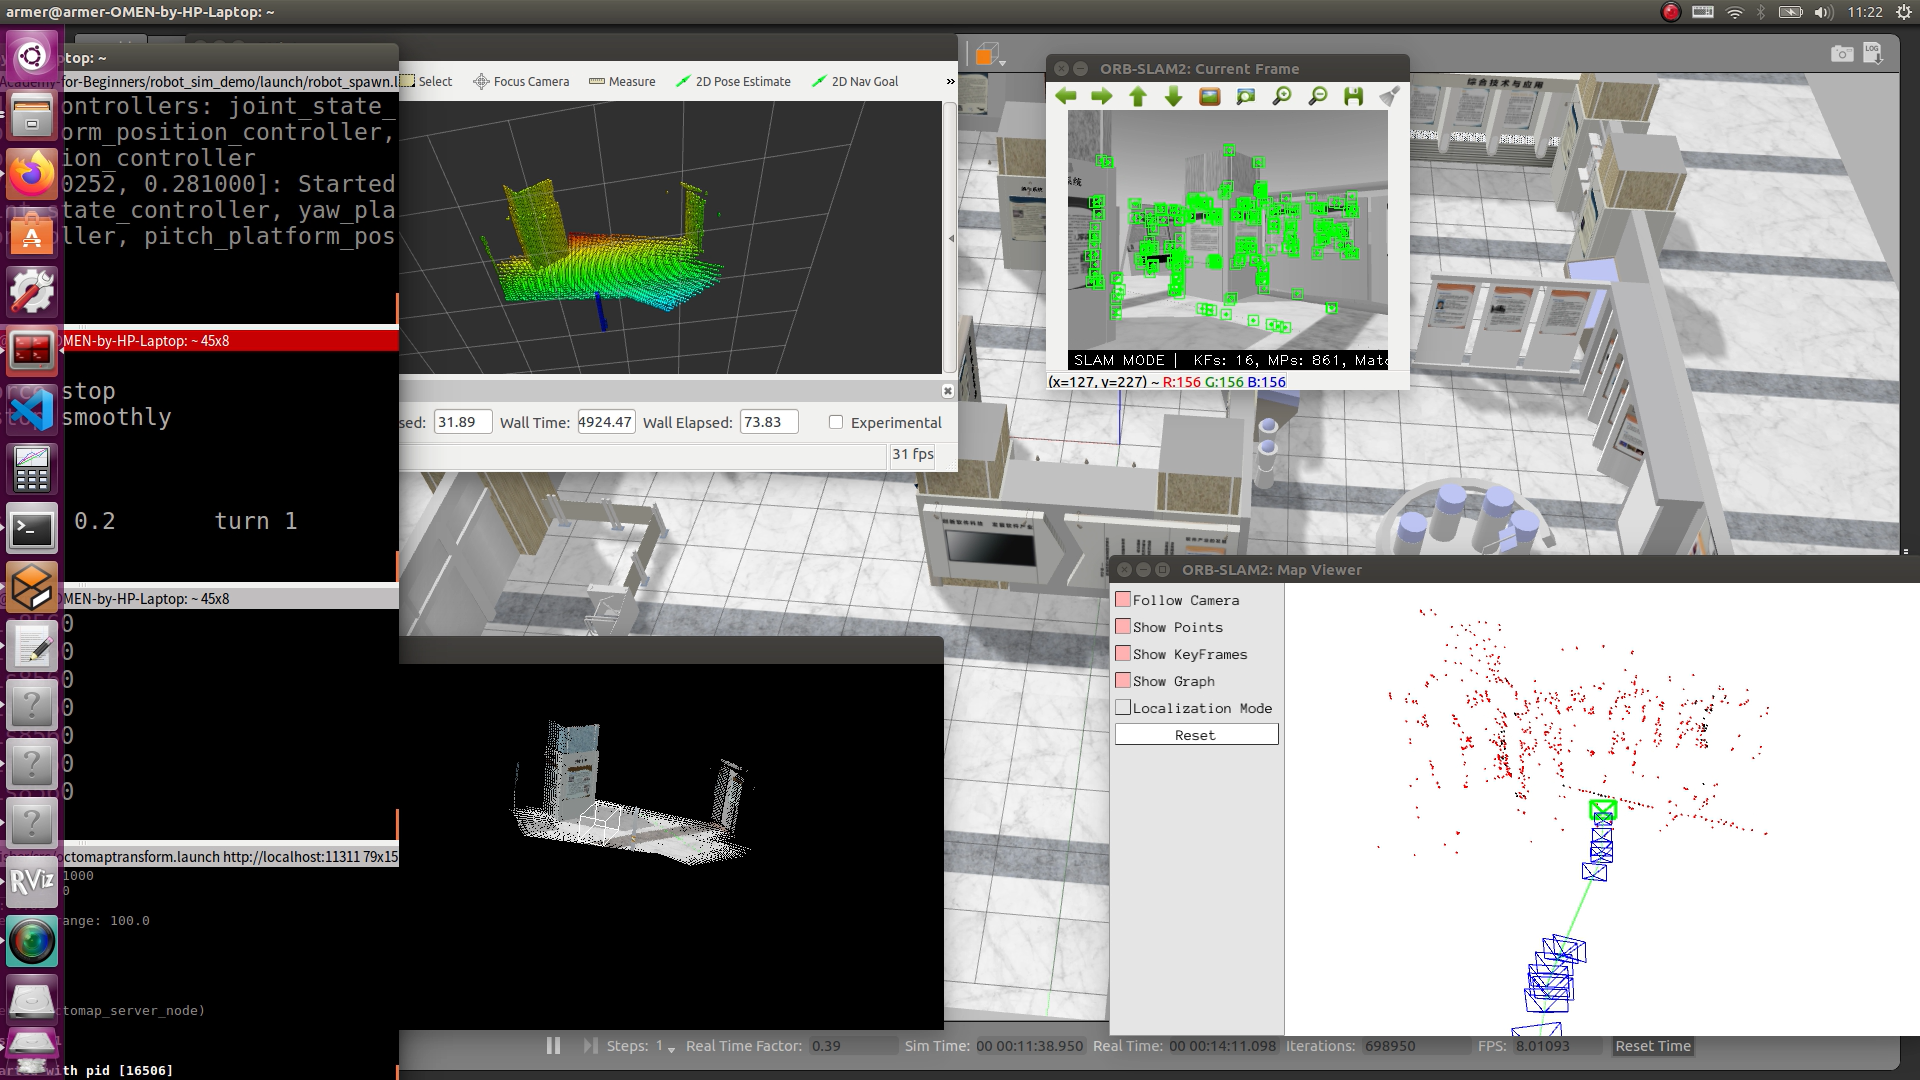This screenshot has width=1920, height=1080.
Task: Enable the Experimental checkbox
Action: (x=836, y=423)
